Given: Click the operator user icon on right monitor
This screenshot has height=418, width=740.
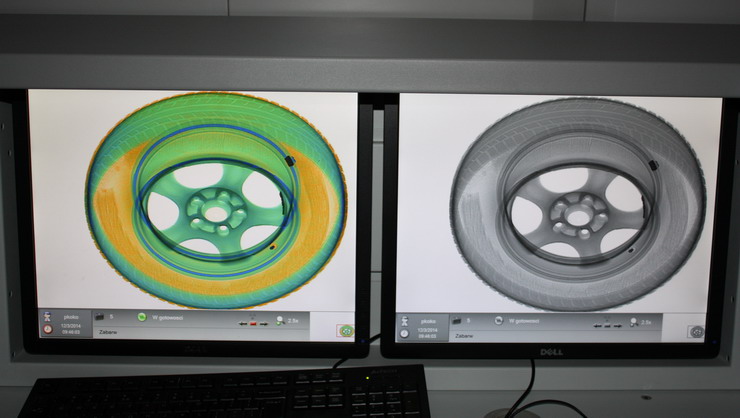Looking at the screenshot, I should tap(405, 320).
